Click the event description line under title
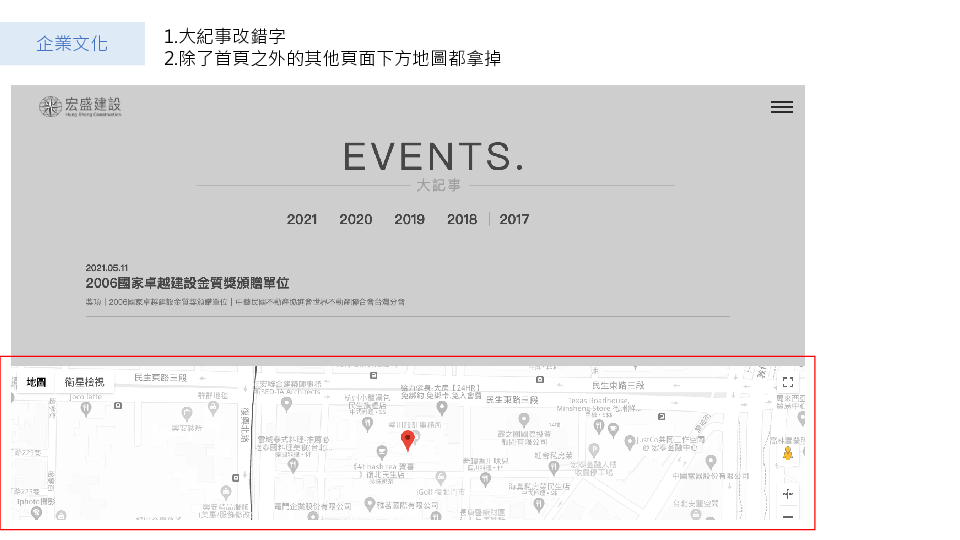Image resolution: width=960 pixels, height=540 pixels. (x=245, y=301)
